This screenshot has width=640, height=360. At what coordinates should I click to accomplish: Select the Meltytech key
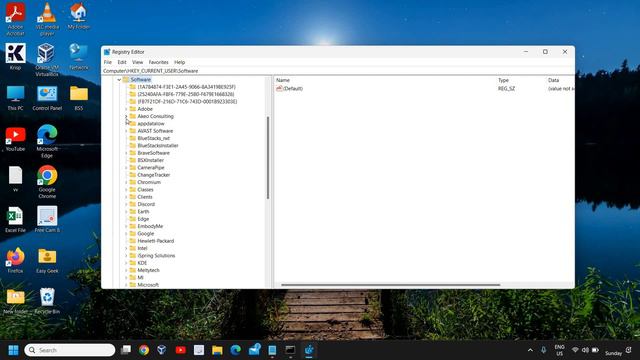(x=149, y=271)
